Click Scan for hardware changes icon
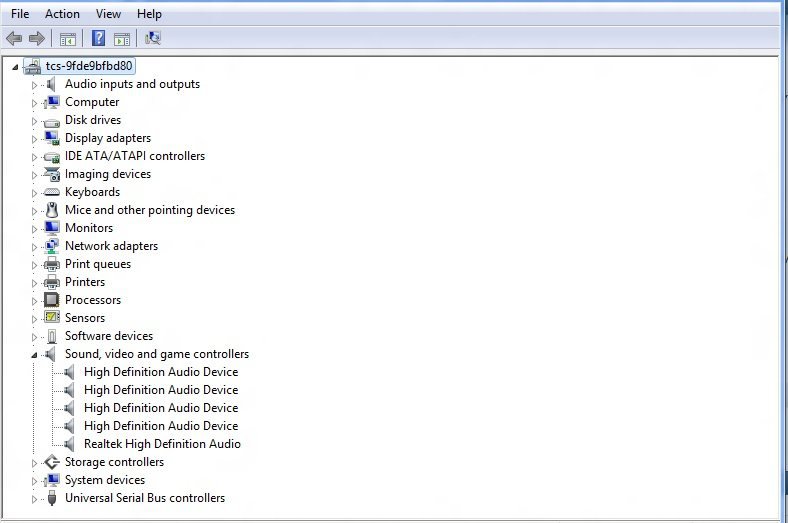This screenshot has height=523, width=788. 152,39
